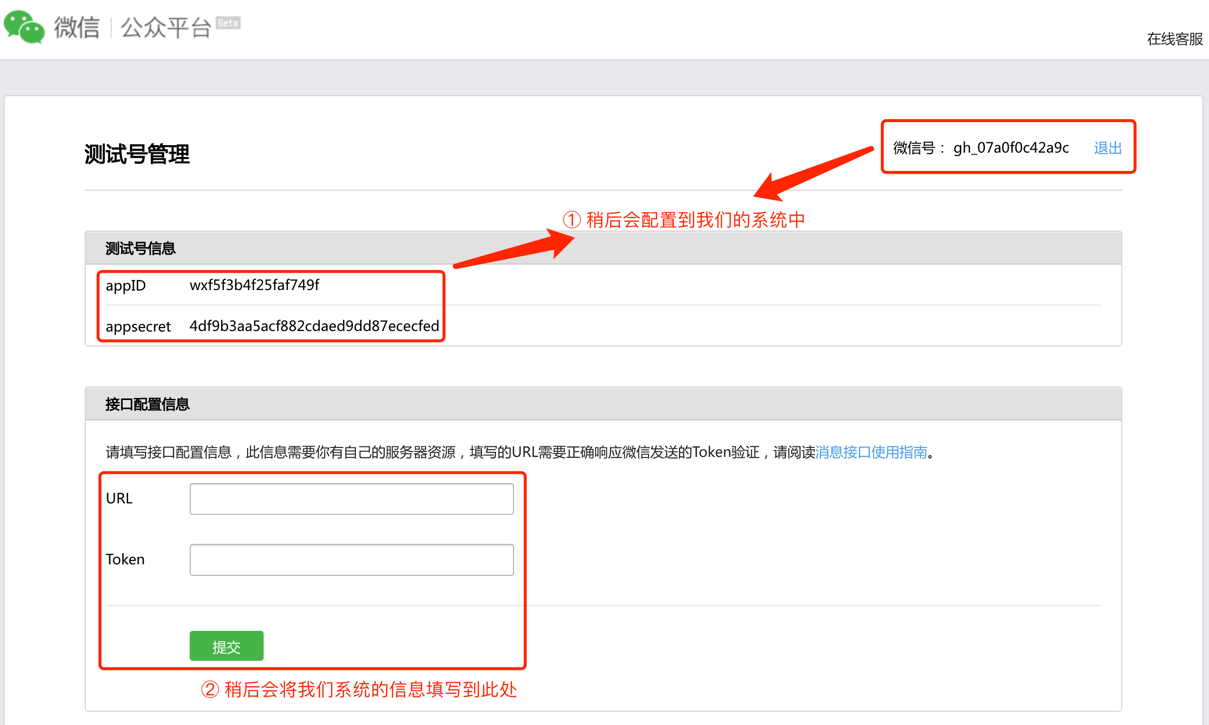The width and height of the screenshot is (1209, 725).
Task: Focus the URL input field
Action: [x=351, y=499]
